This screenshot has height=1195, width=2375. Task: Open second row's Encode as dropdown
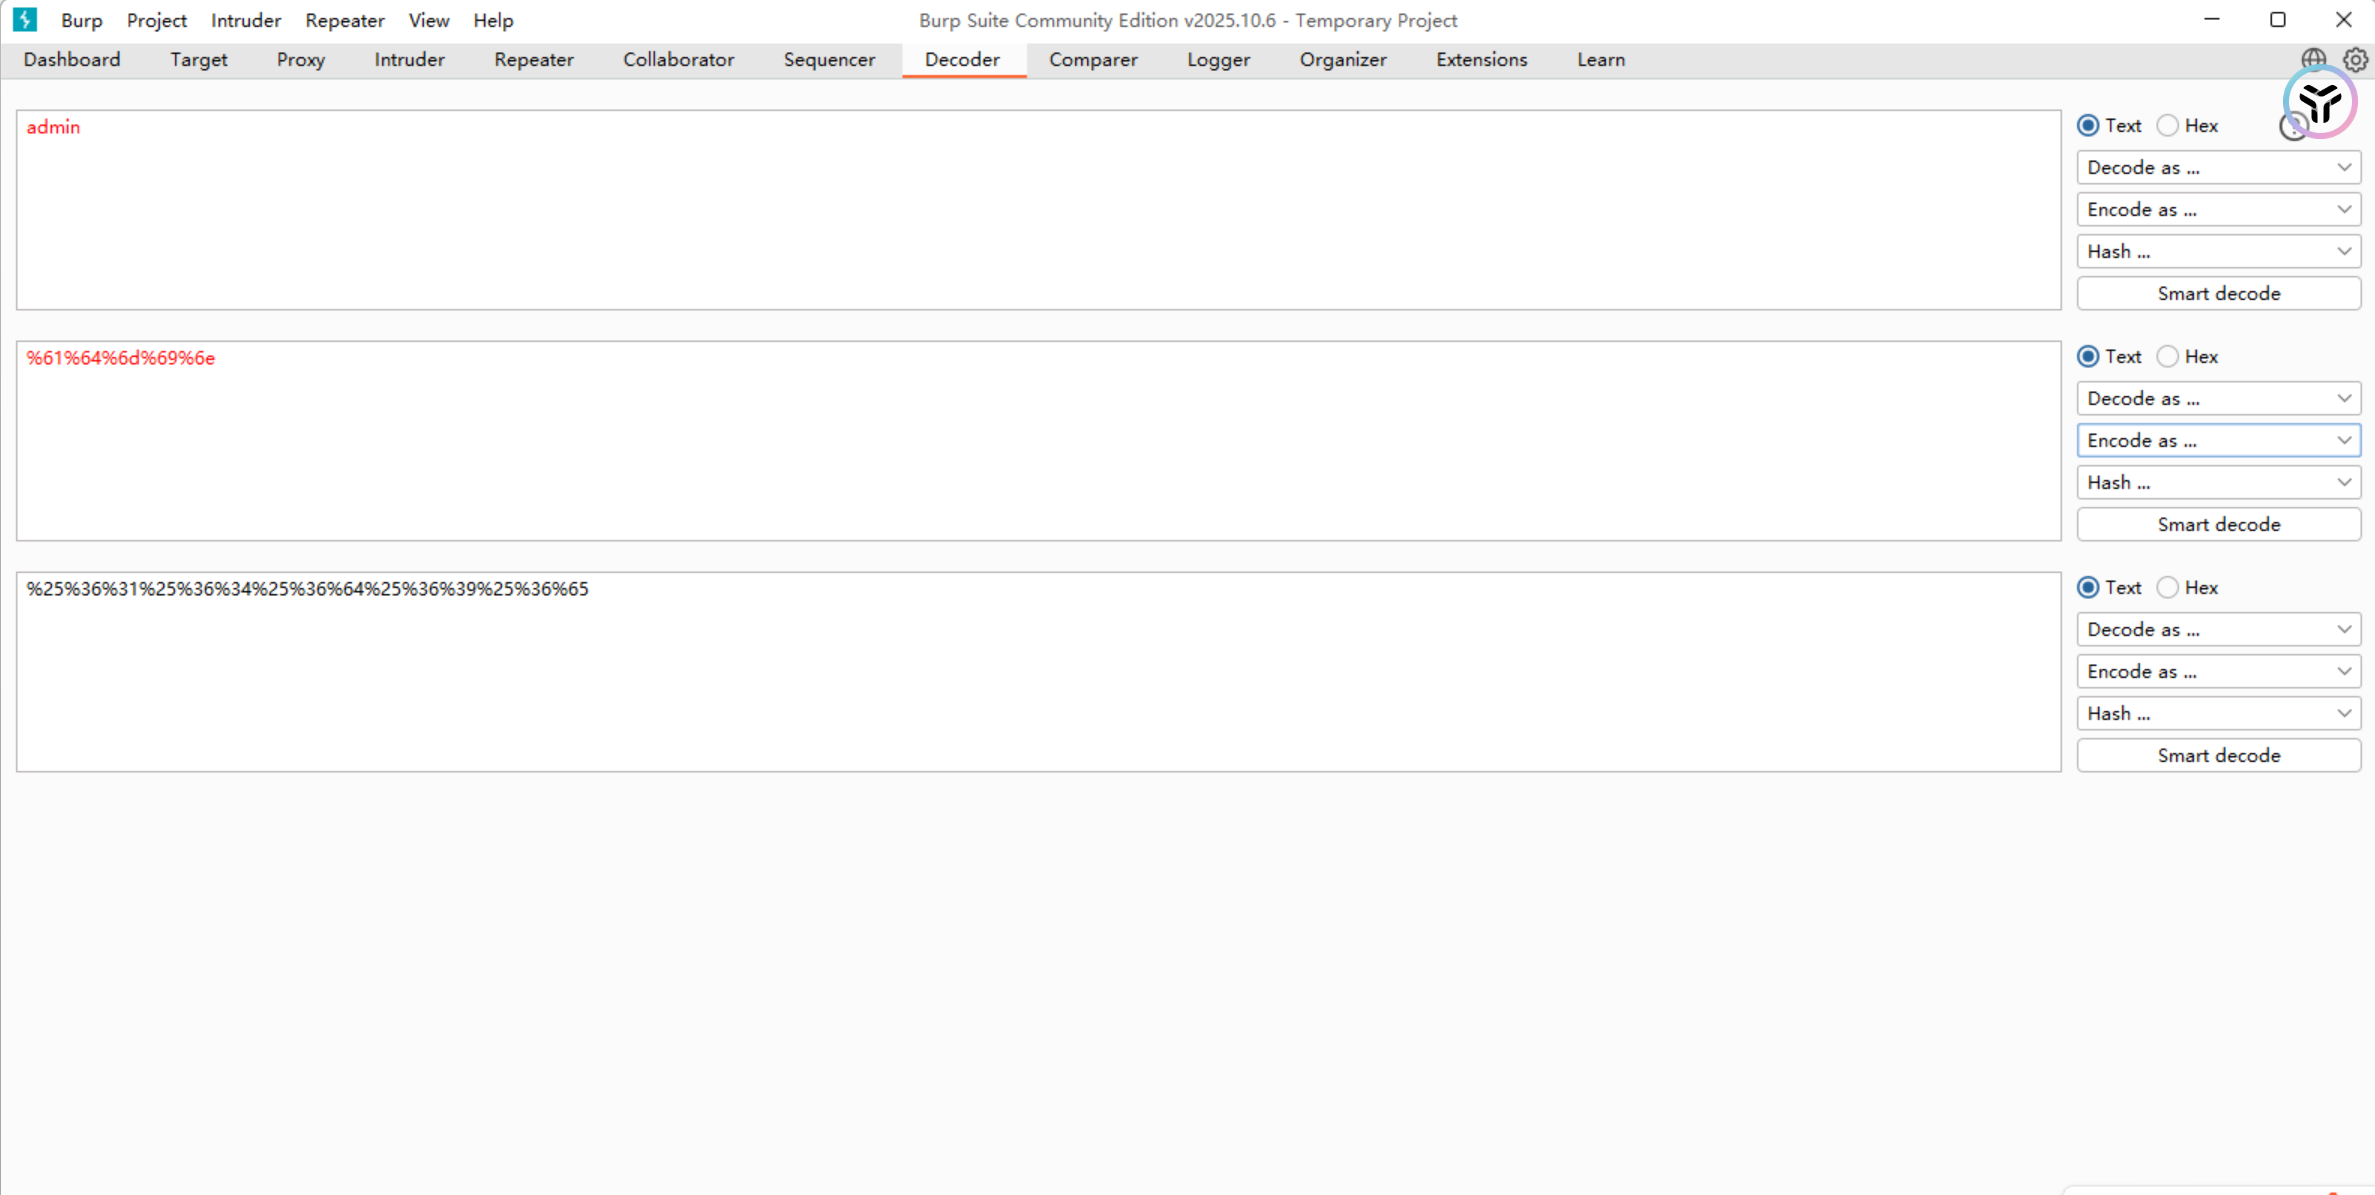point(2217,441)
